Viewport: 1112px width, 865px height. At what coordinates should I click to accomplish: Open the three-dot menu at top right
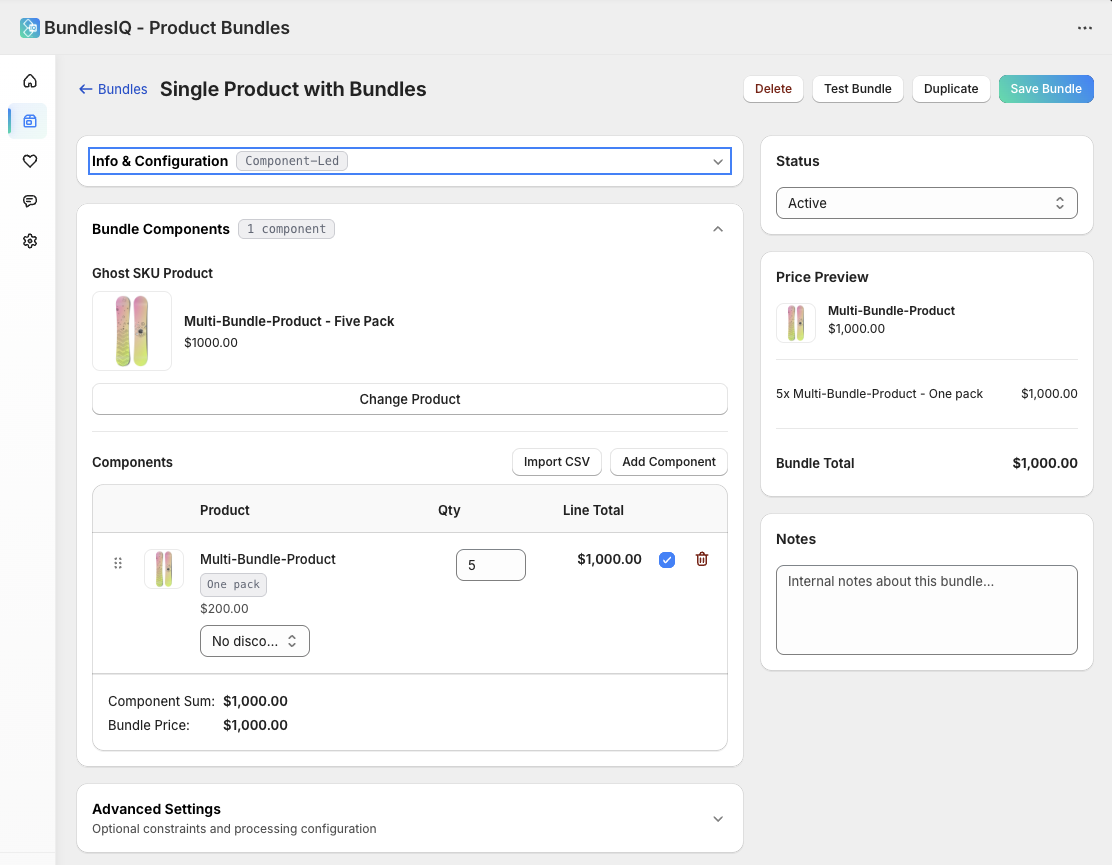[x=1085, y=27]
